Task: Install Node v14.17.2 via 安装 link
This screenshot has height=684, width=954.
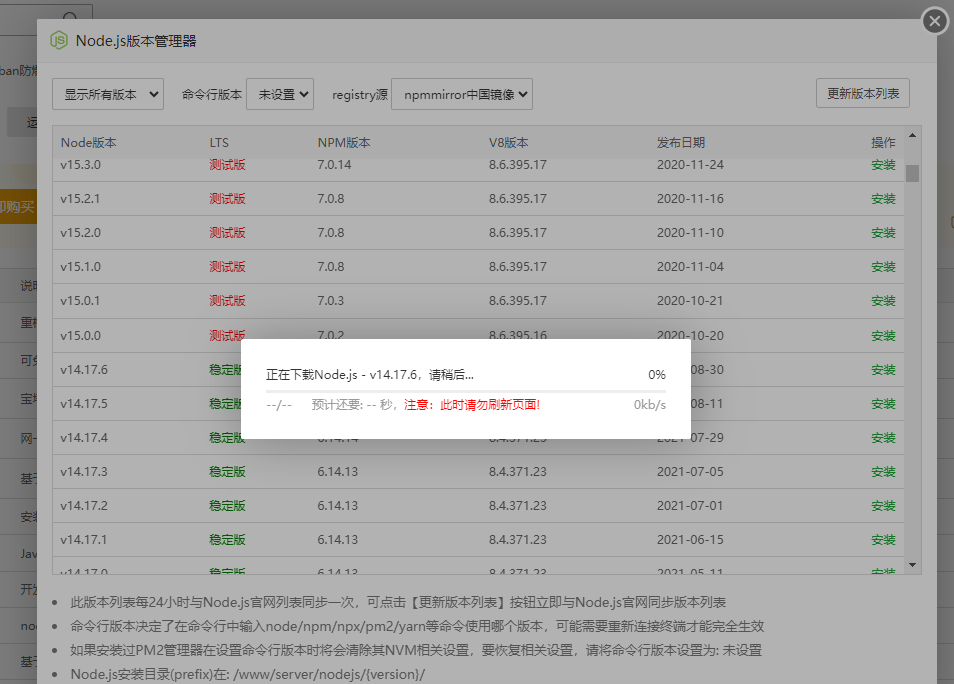Action: [883, 506]
